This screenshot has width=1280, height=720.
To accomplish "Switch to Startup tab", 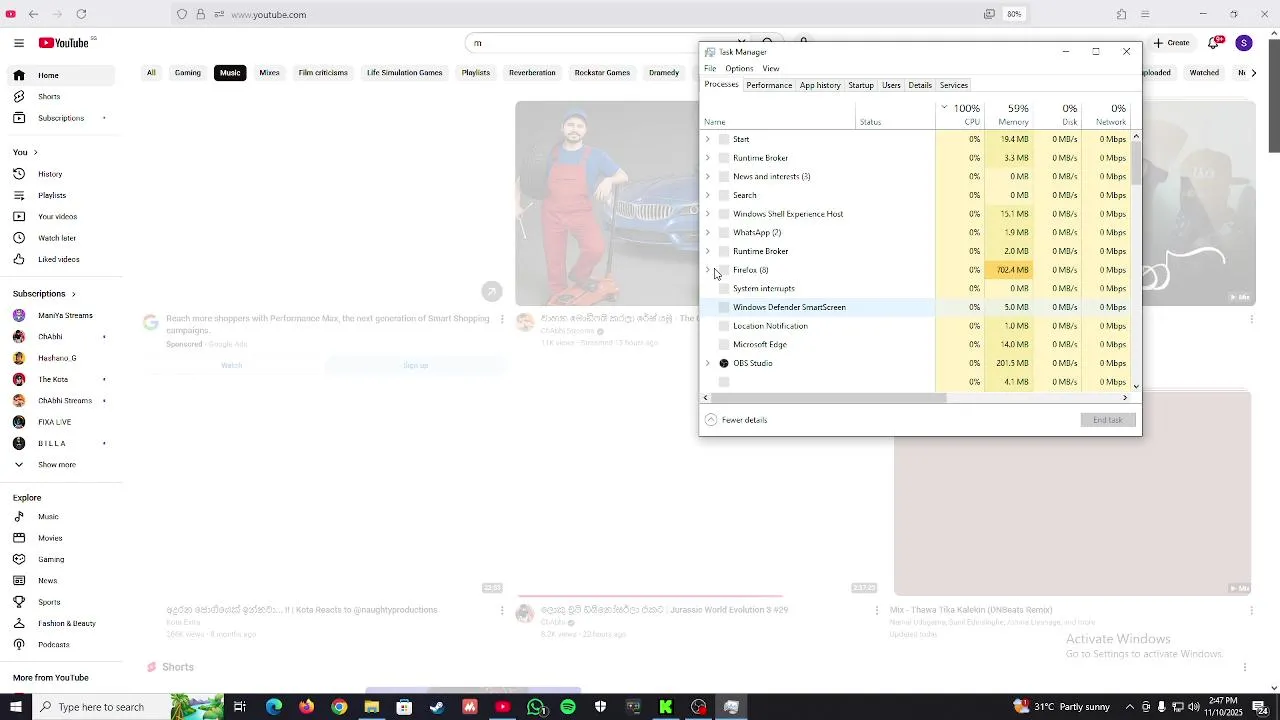I will point(861,85).
